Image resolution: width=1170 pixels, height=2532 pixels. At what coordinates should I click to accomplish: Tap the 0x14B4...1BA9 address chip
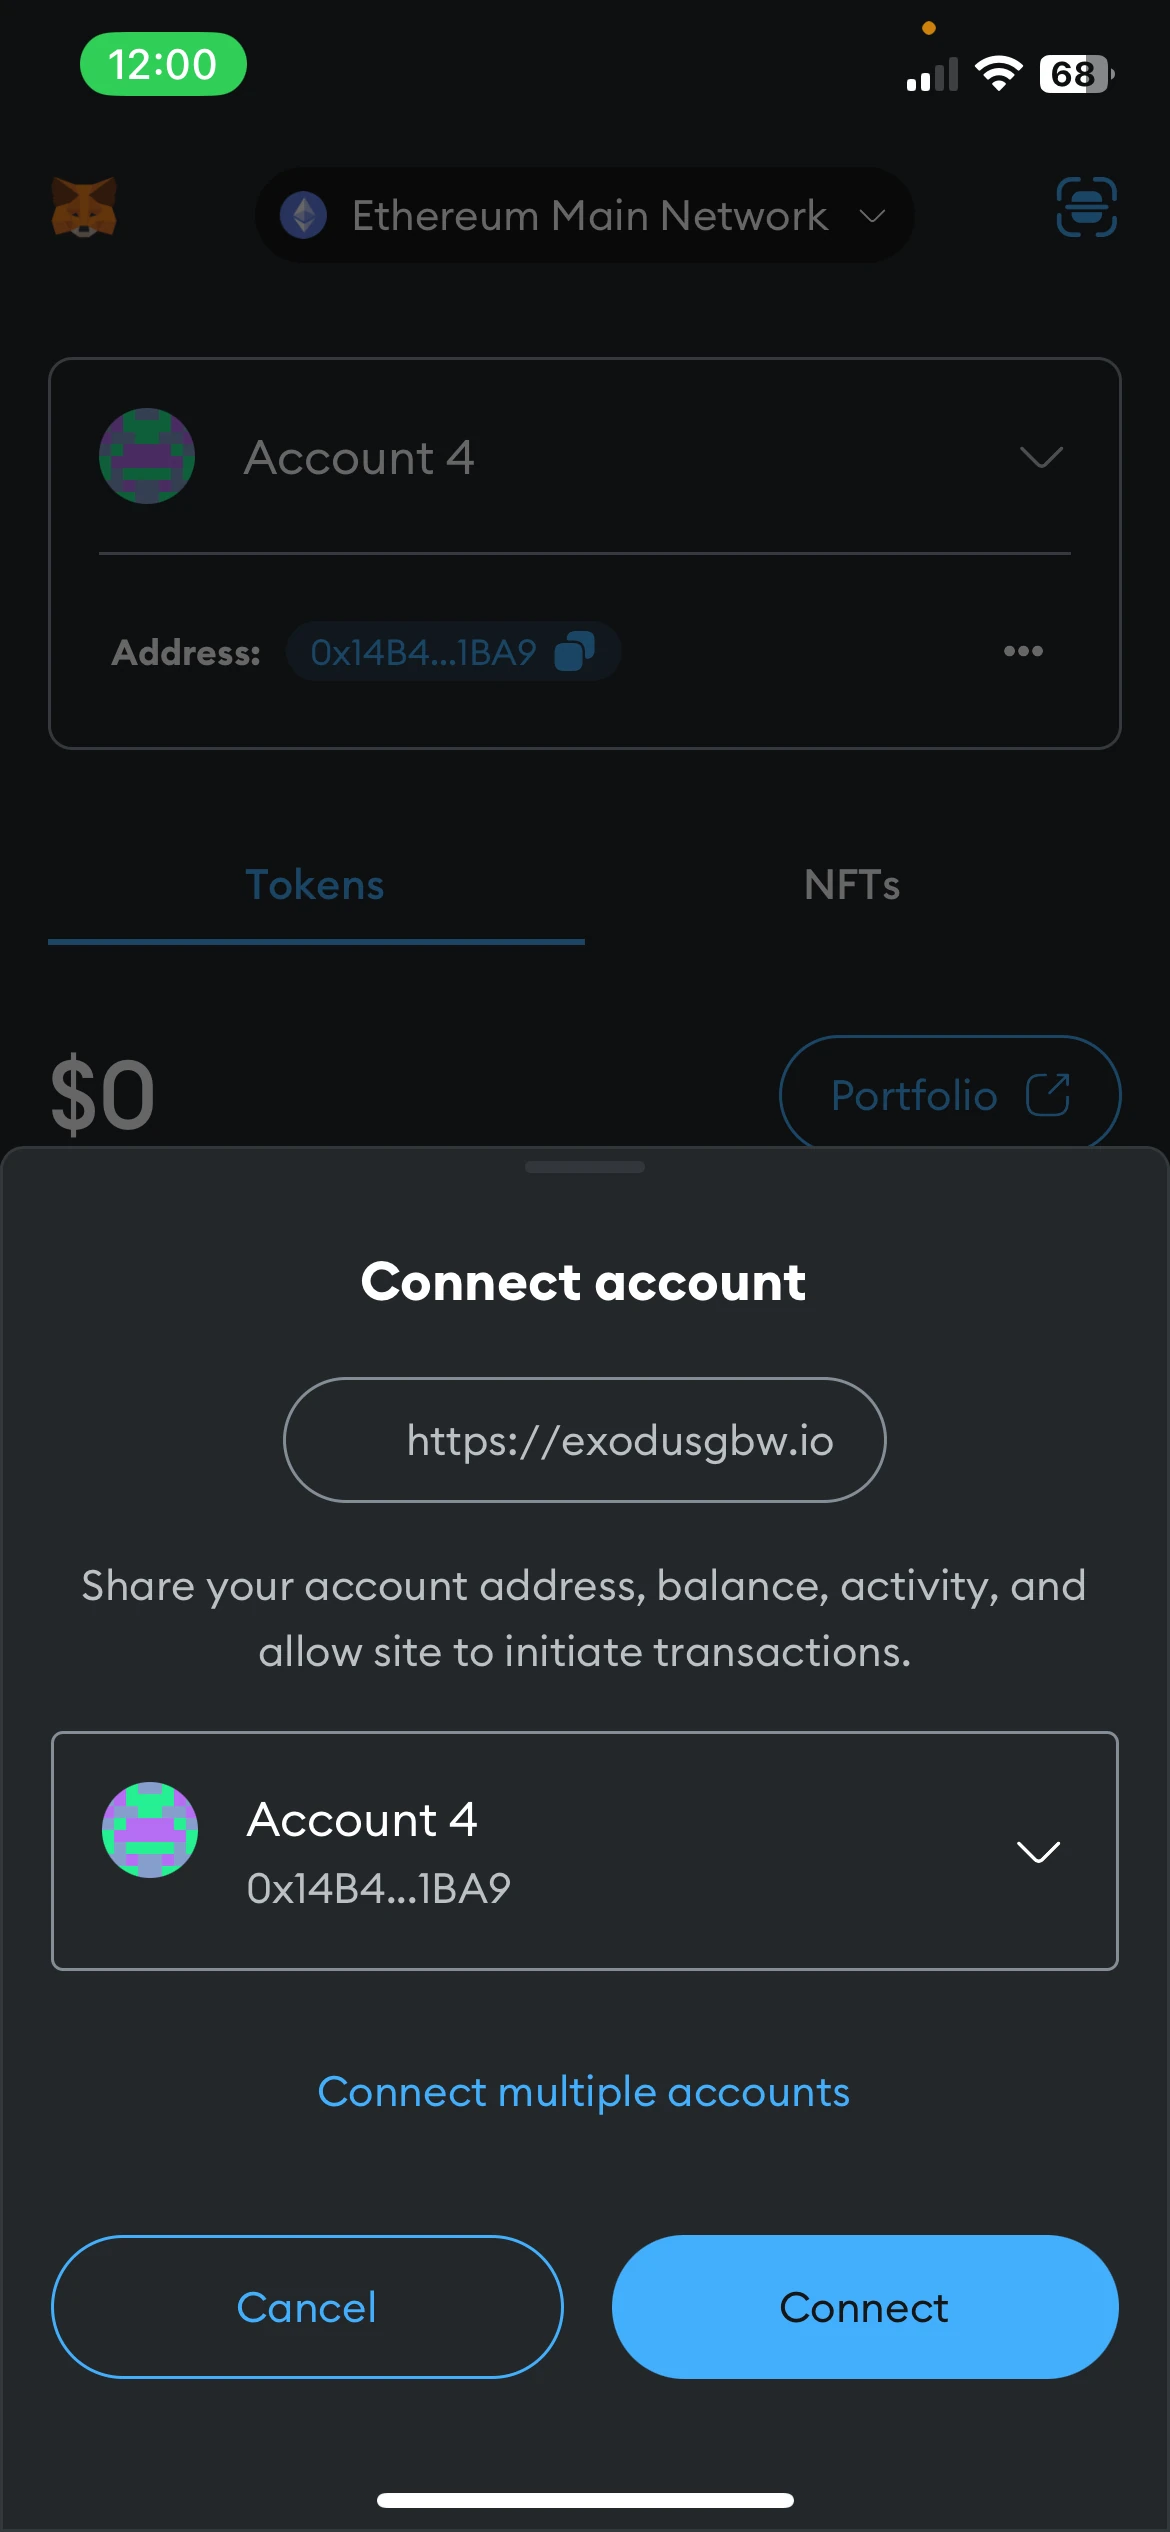424,652
